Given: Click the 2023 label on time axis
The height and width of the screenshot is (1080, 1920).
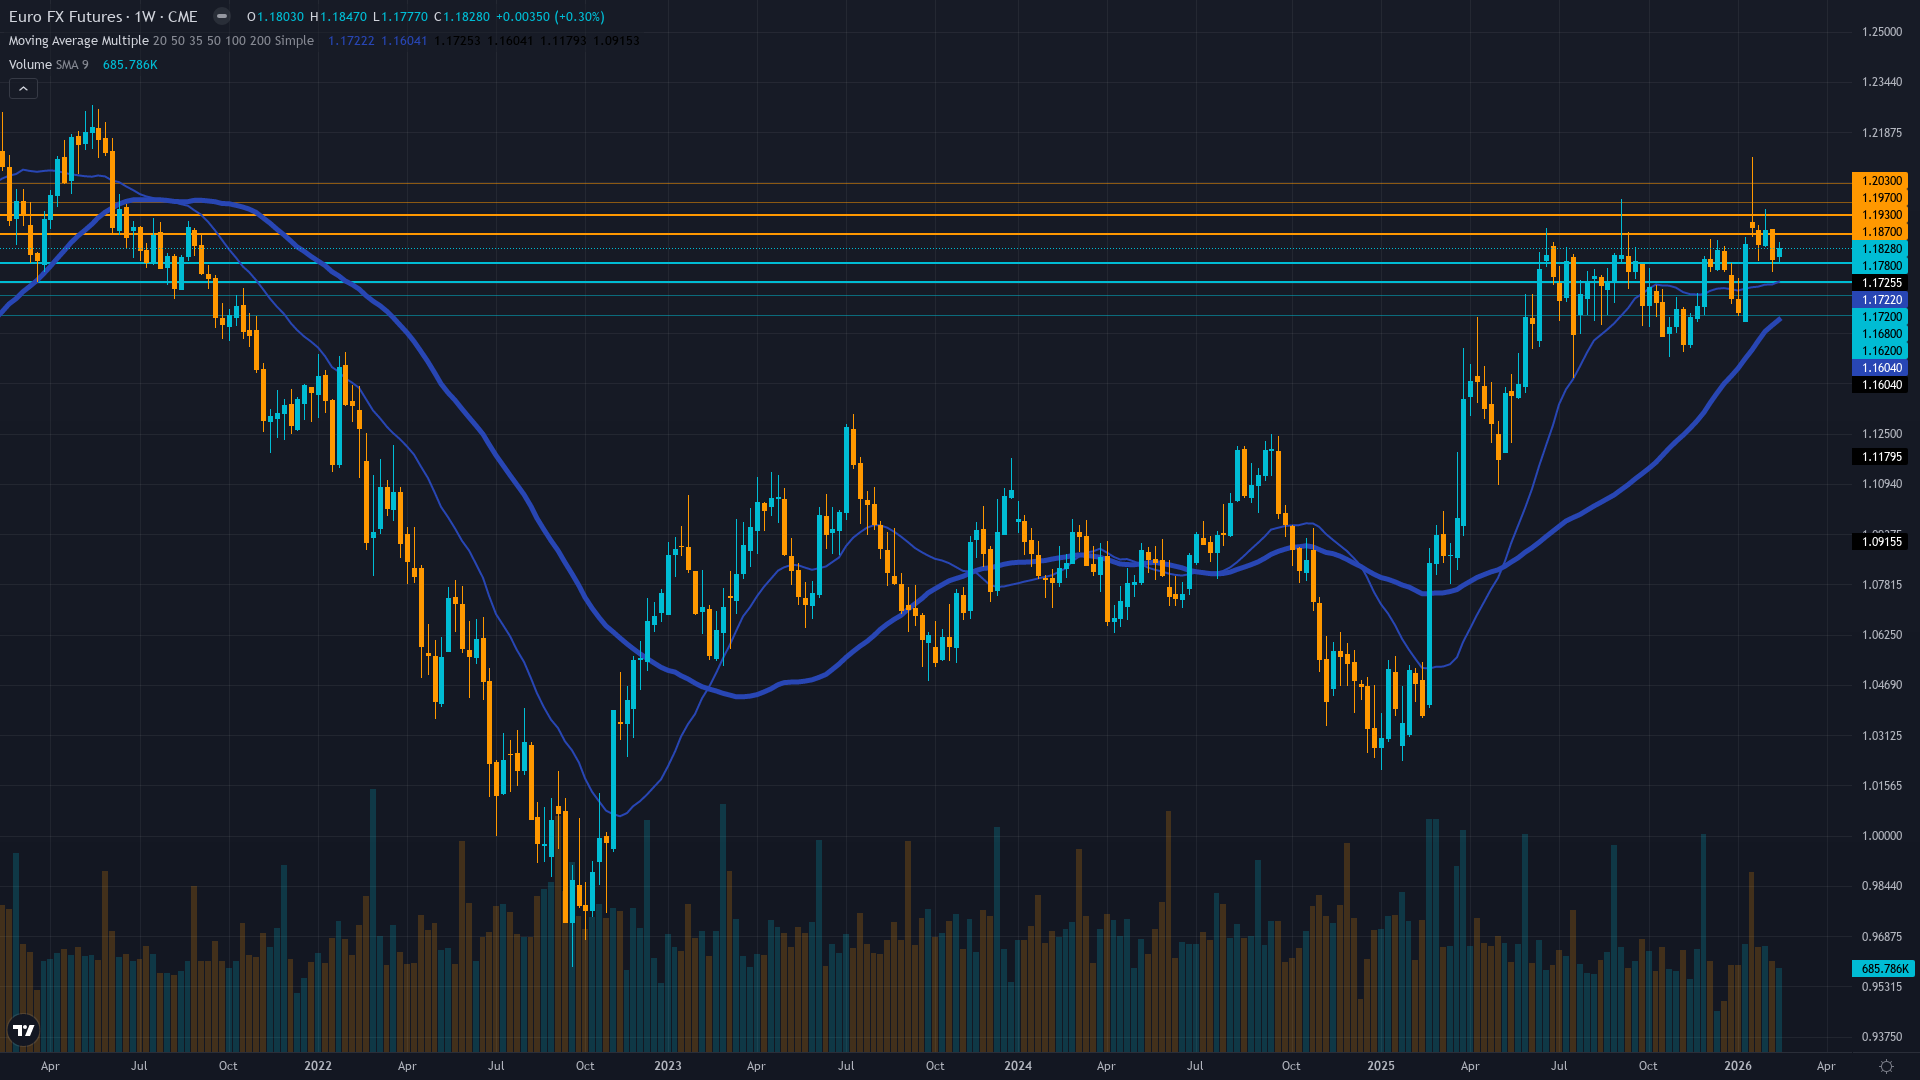Looking at the screenshot, I should click(668, 1066).
